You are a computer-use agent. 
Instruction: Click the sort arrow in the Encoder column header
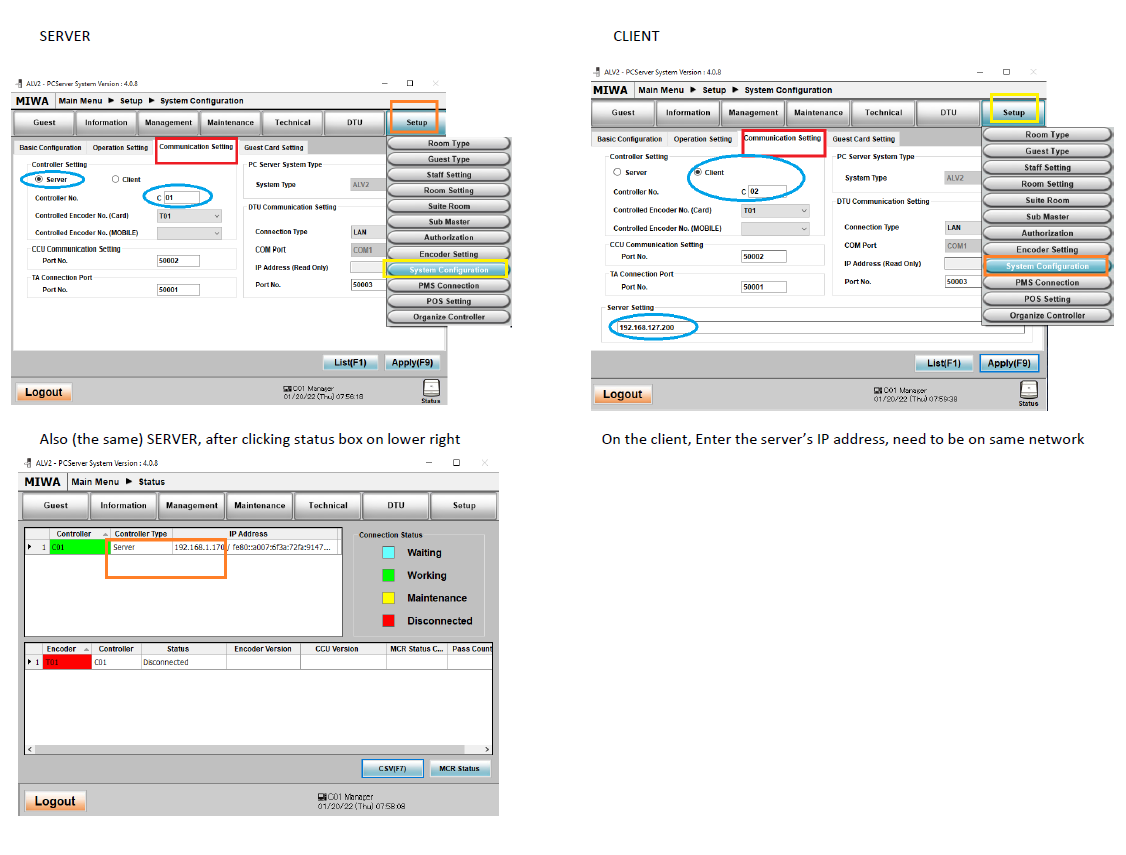85,649
